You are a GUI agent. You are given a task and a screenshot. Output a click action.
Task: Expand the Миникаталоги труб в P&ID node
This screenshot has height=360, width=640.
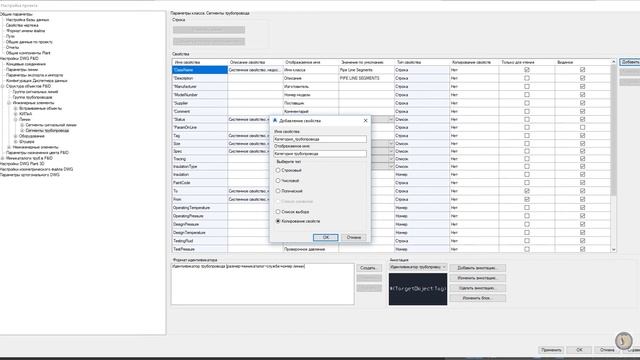pyautogui.click(x=2, y=158)
